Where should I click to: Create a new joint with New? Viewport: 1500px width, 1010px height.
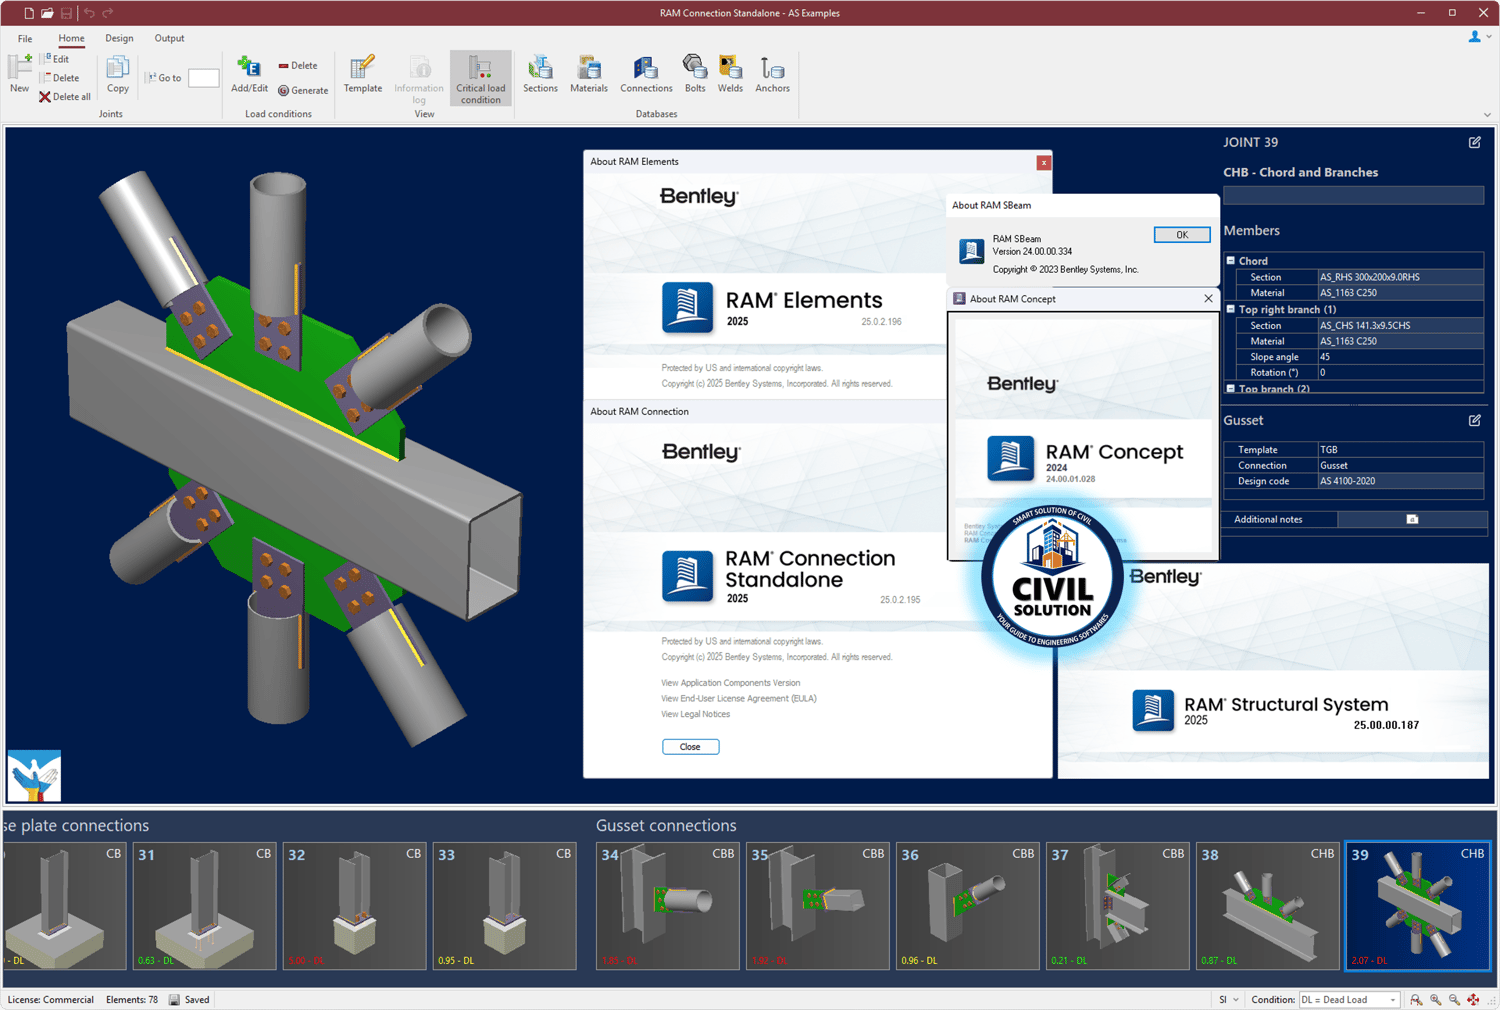[x=19, y=74]
